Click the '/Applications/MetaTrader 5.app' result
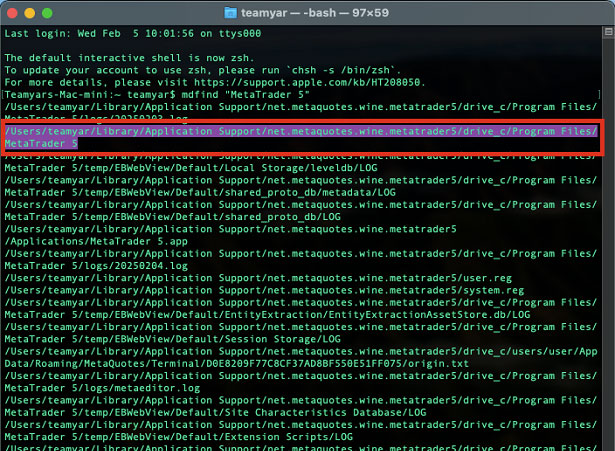Screen dimensions: 615x451 (96, 241)
